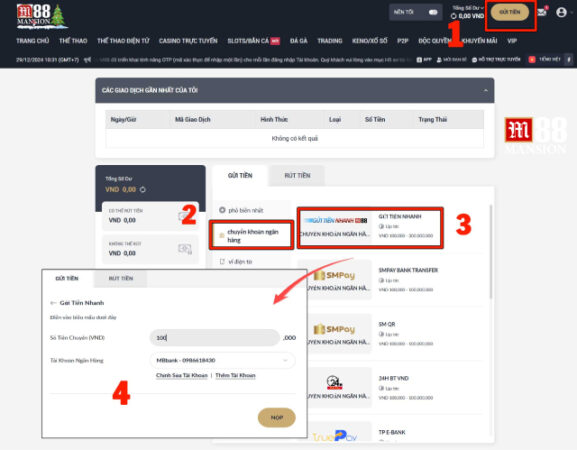Screen dimensions: 577x450
Task: Open THỂ THAO ĐIỆN TỬ menu
Action: [123, 41]
